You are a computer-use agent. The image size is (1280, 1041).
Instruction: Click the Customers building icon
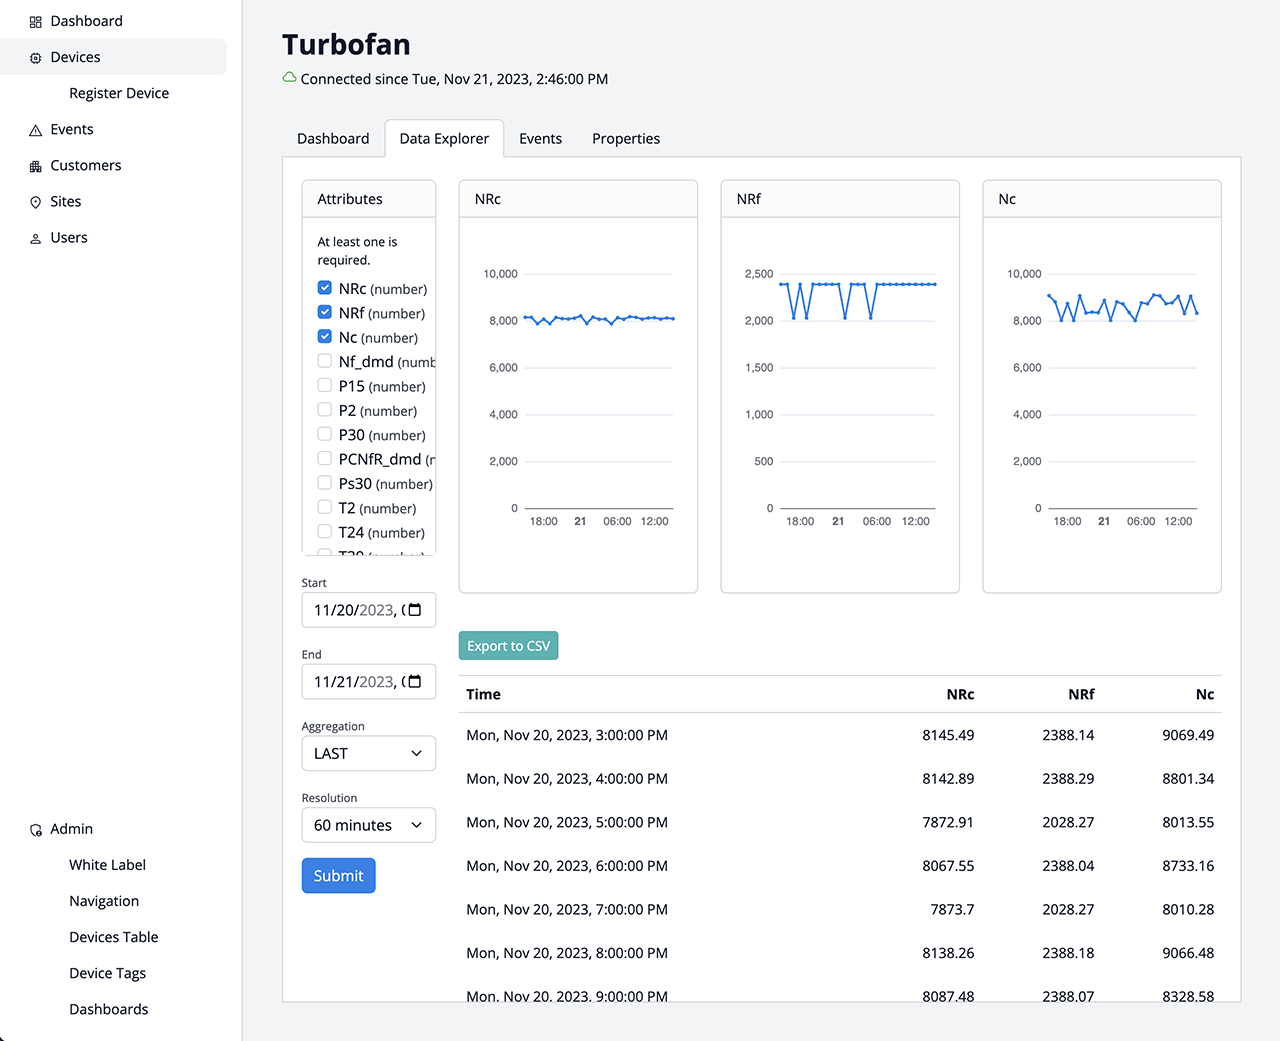click(x=36, y=166)
